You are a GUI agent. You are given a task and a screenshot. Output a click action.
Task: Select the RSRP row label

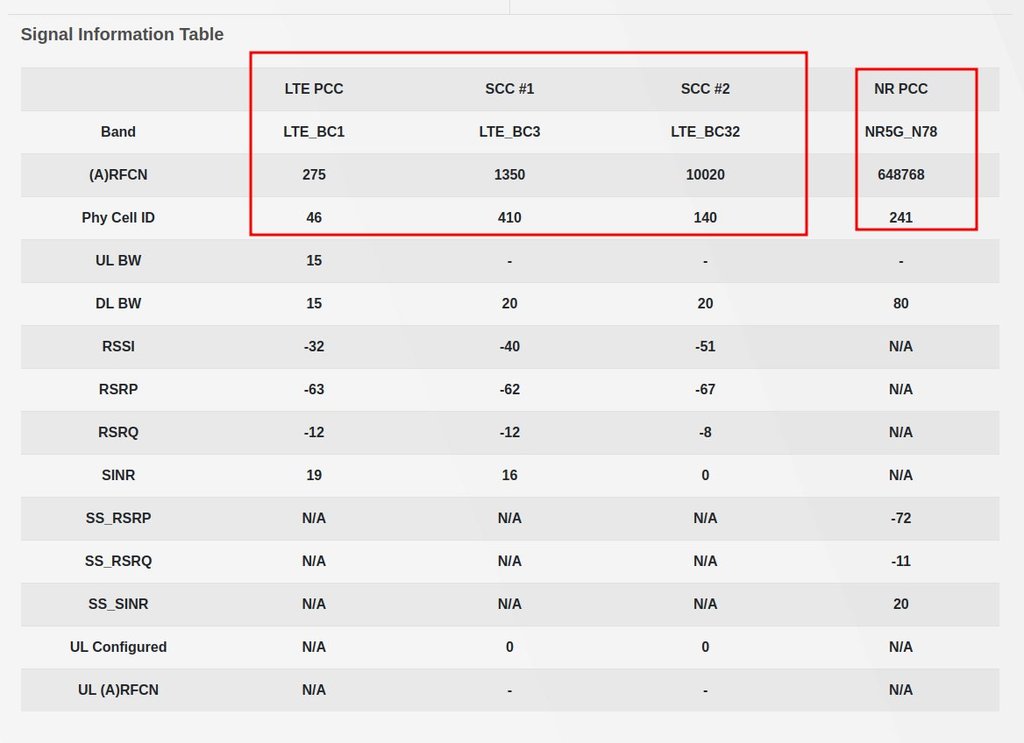pyautogui.click(x=118, y=390)
